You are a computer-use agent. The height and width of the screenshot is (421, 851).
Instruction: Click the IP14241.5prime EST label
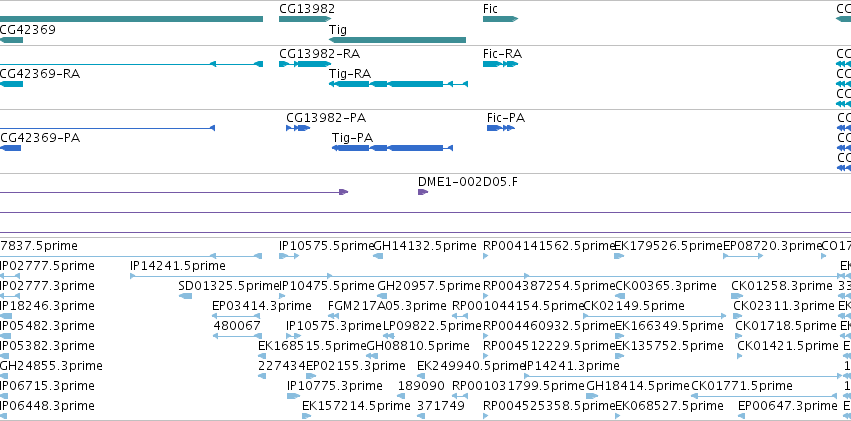pos(178,266)
